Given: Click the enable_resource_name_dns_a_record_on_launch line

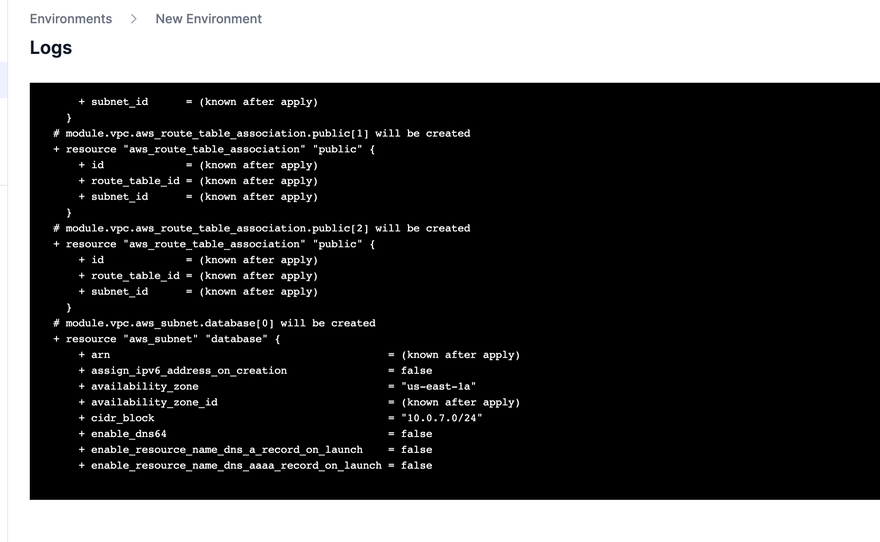Looking at the screenshot, I should click(x=255, y=449).
